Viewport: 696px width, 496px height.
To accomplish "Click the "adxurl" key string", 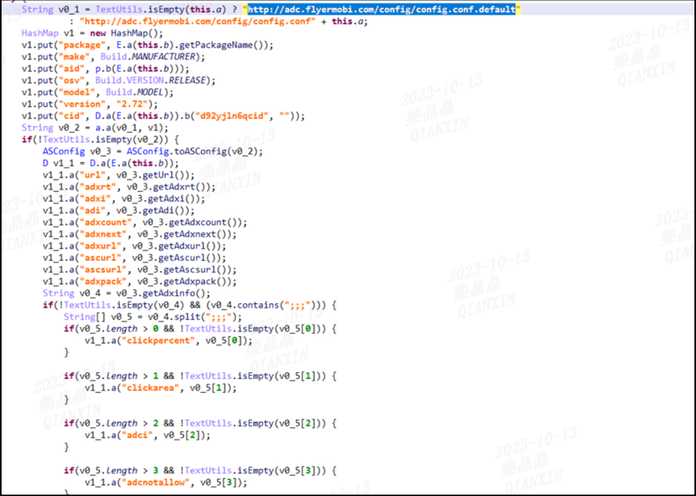I will 100,246.
